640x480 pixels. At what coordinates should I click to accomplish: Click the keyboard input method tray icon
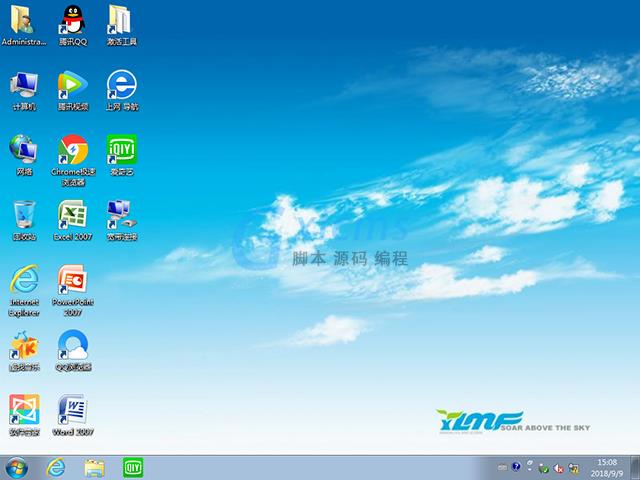(x=503, y=467)
